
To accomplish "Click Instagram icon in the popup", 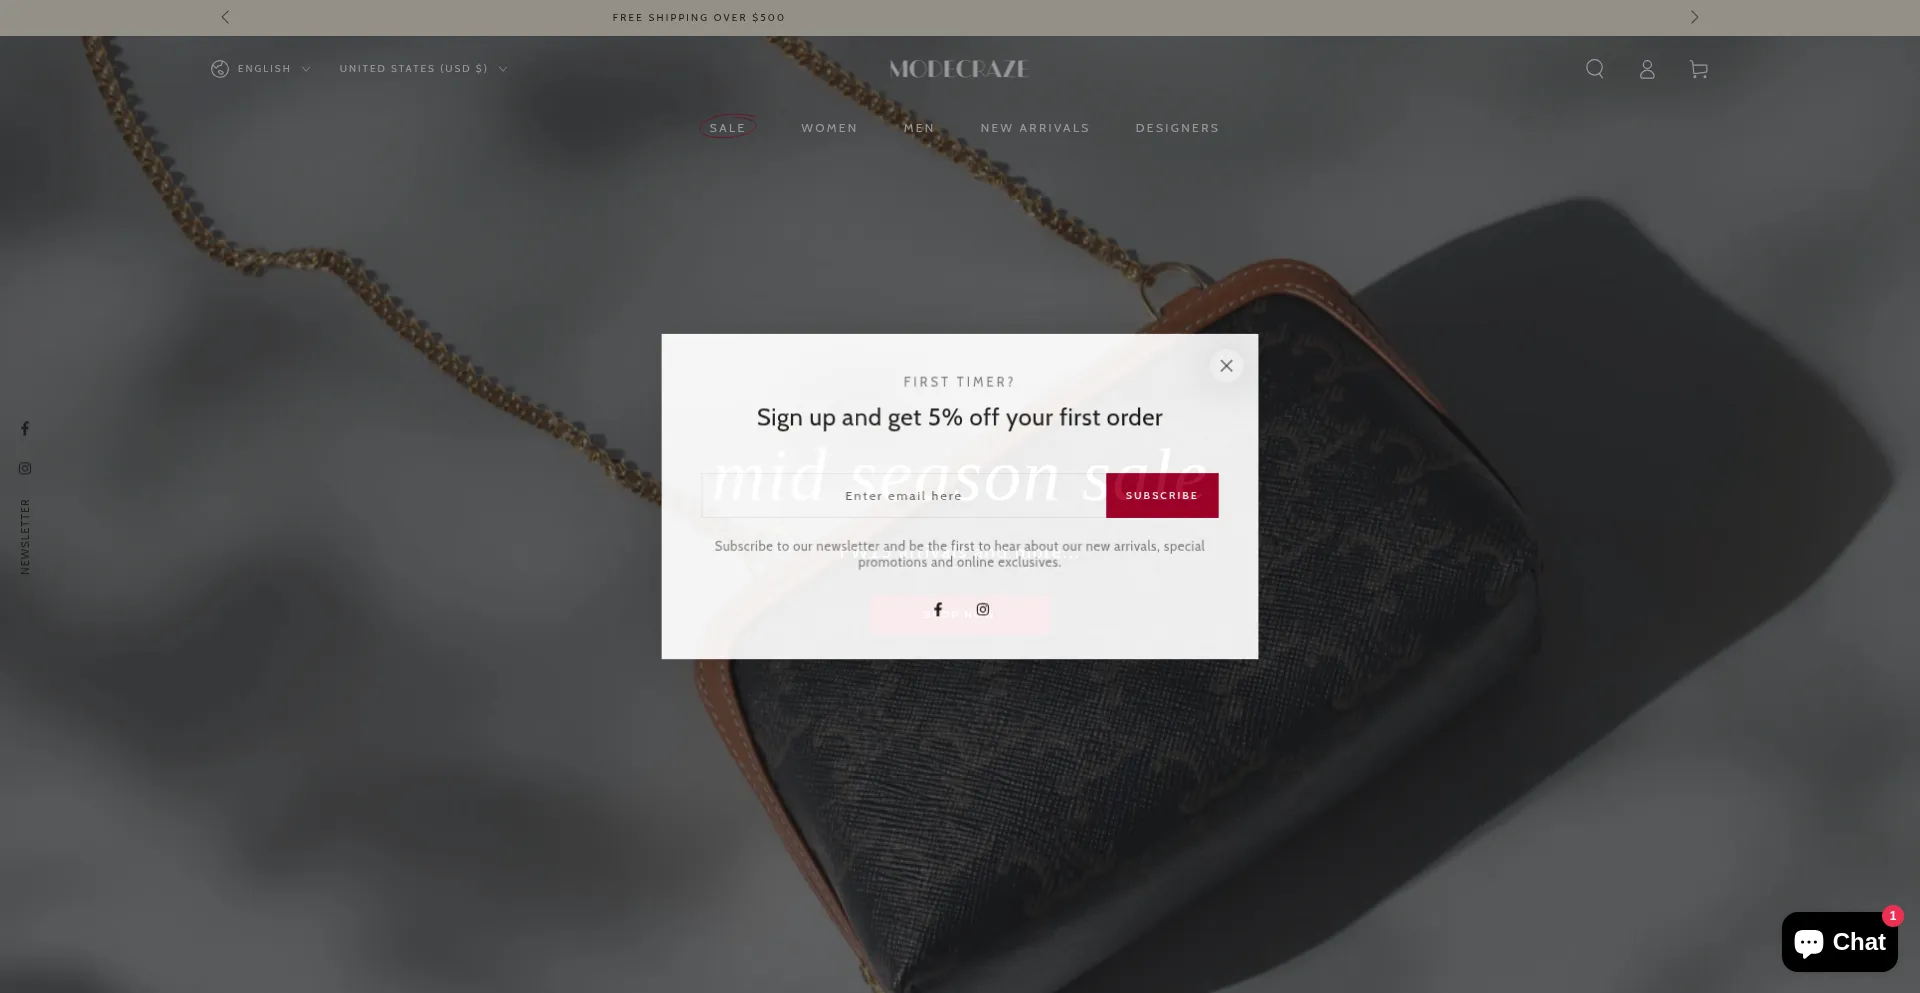I will 983,609.
